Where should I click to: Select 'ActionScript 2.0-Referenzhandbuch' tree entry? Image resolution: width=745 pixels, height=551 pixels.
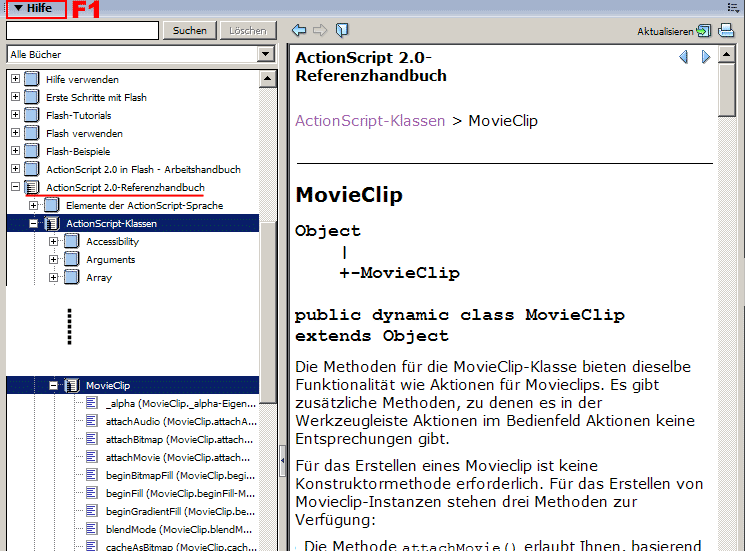click(x=125, y=188)
